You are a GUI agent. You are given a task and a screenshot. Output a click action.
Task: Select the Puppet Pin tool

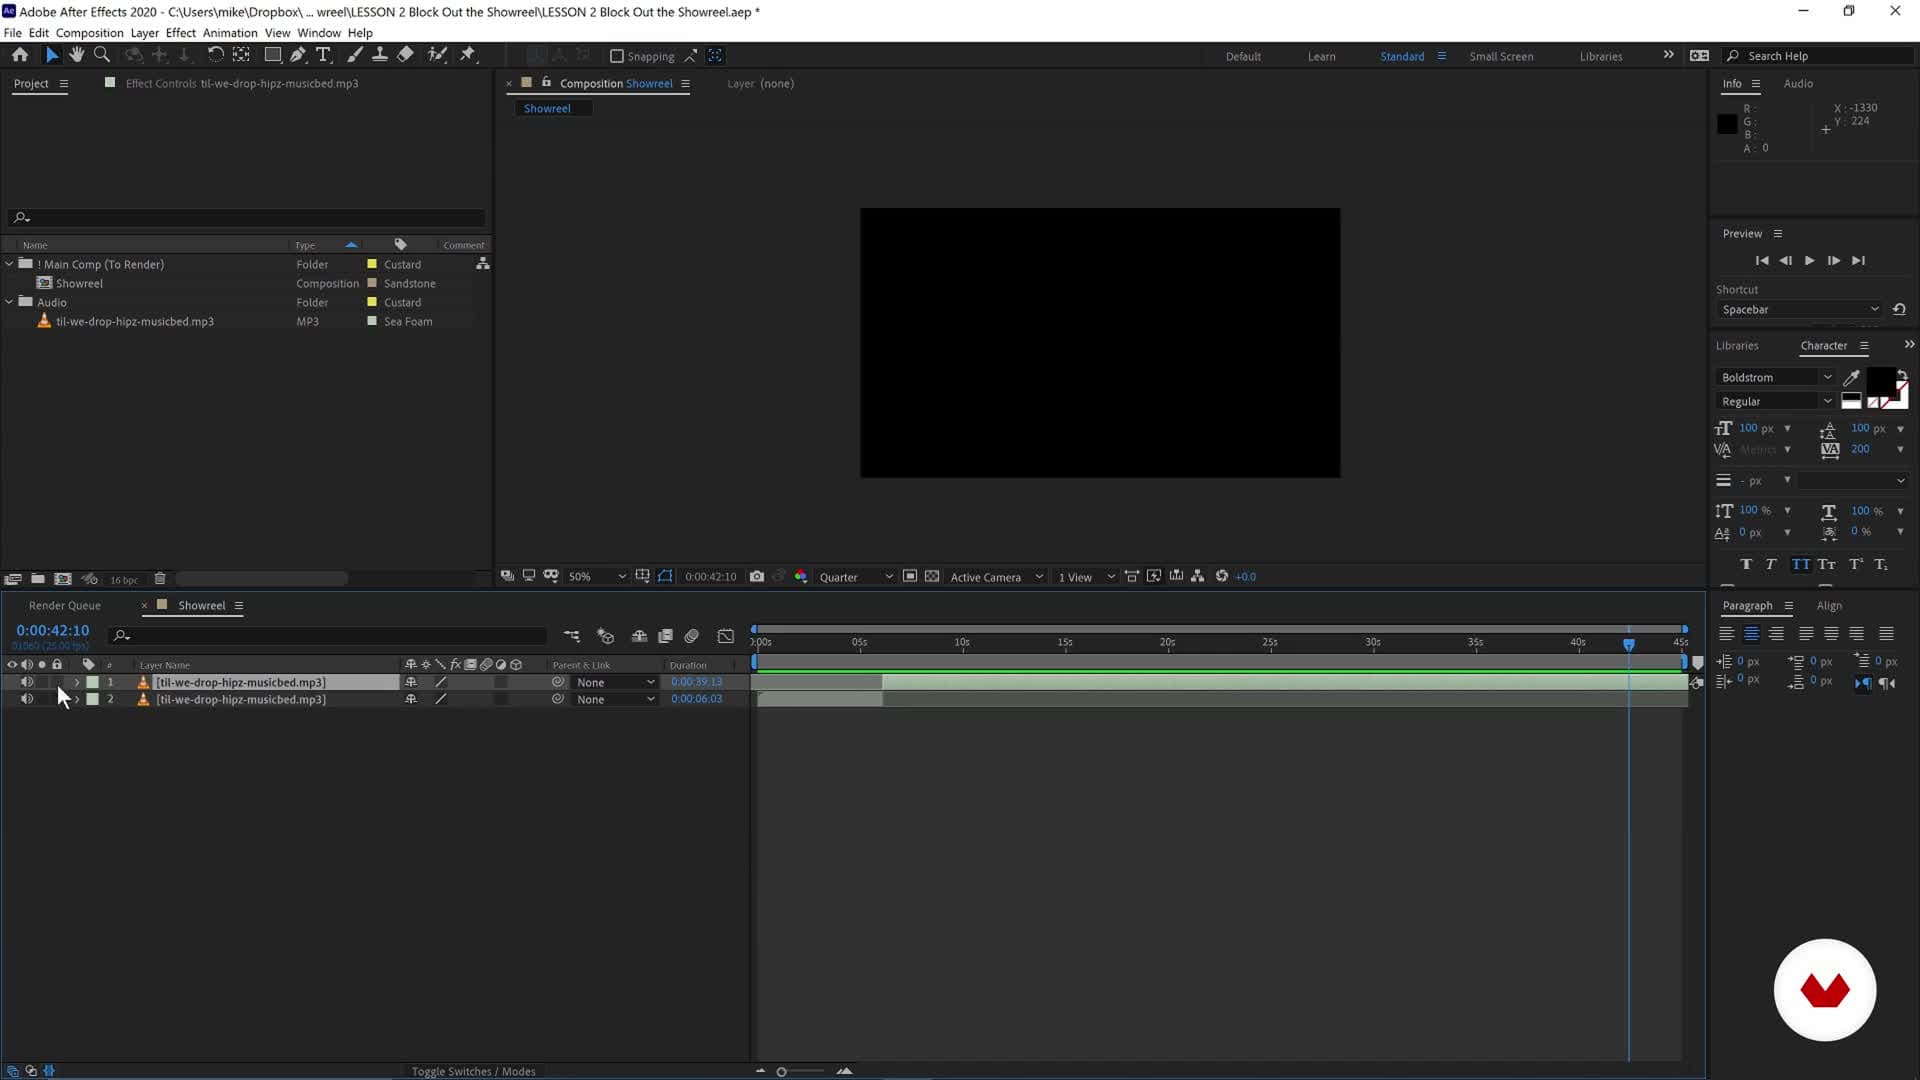468,55
